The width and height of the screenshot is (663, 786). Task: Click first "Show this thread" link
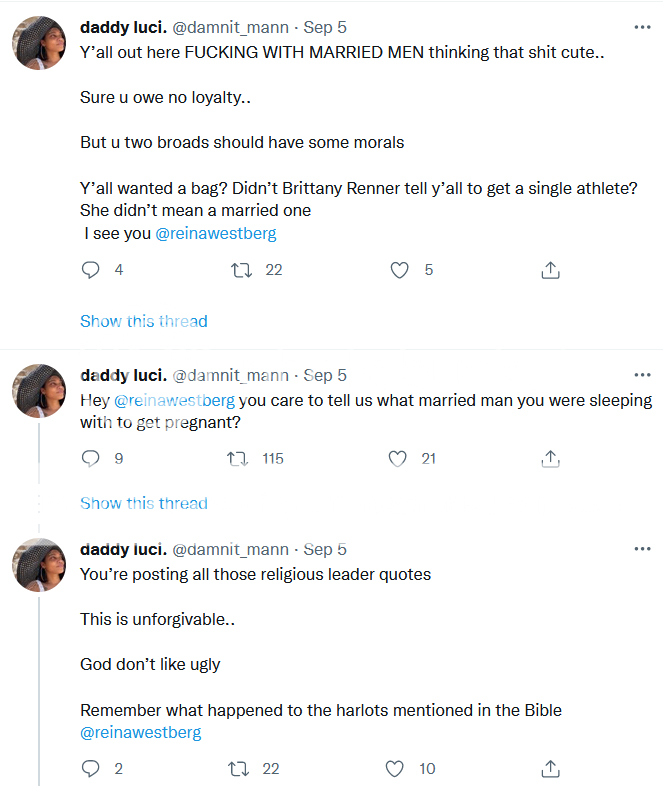pyautogui.click(x=144, y=321)
